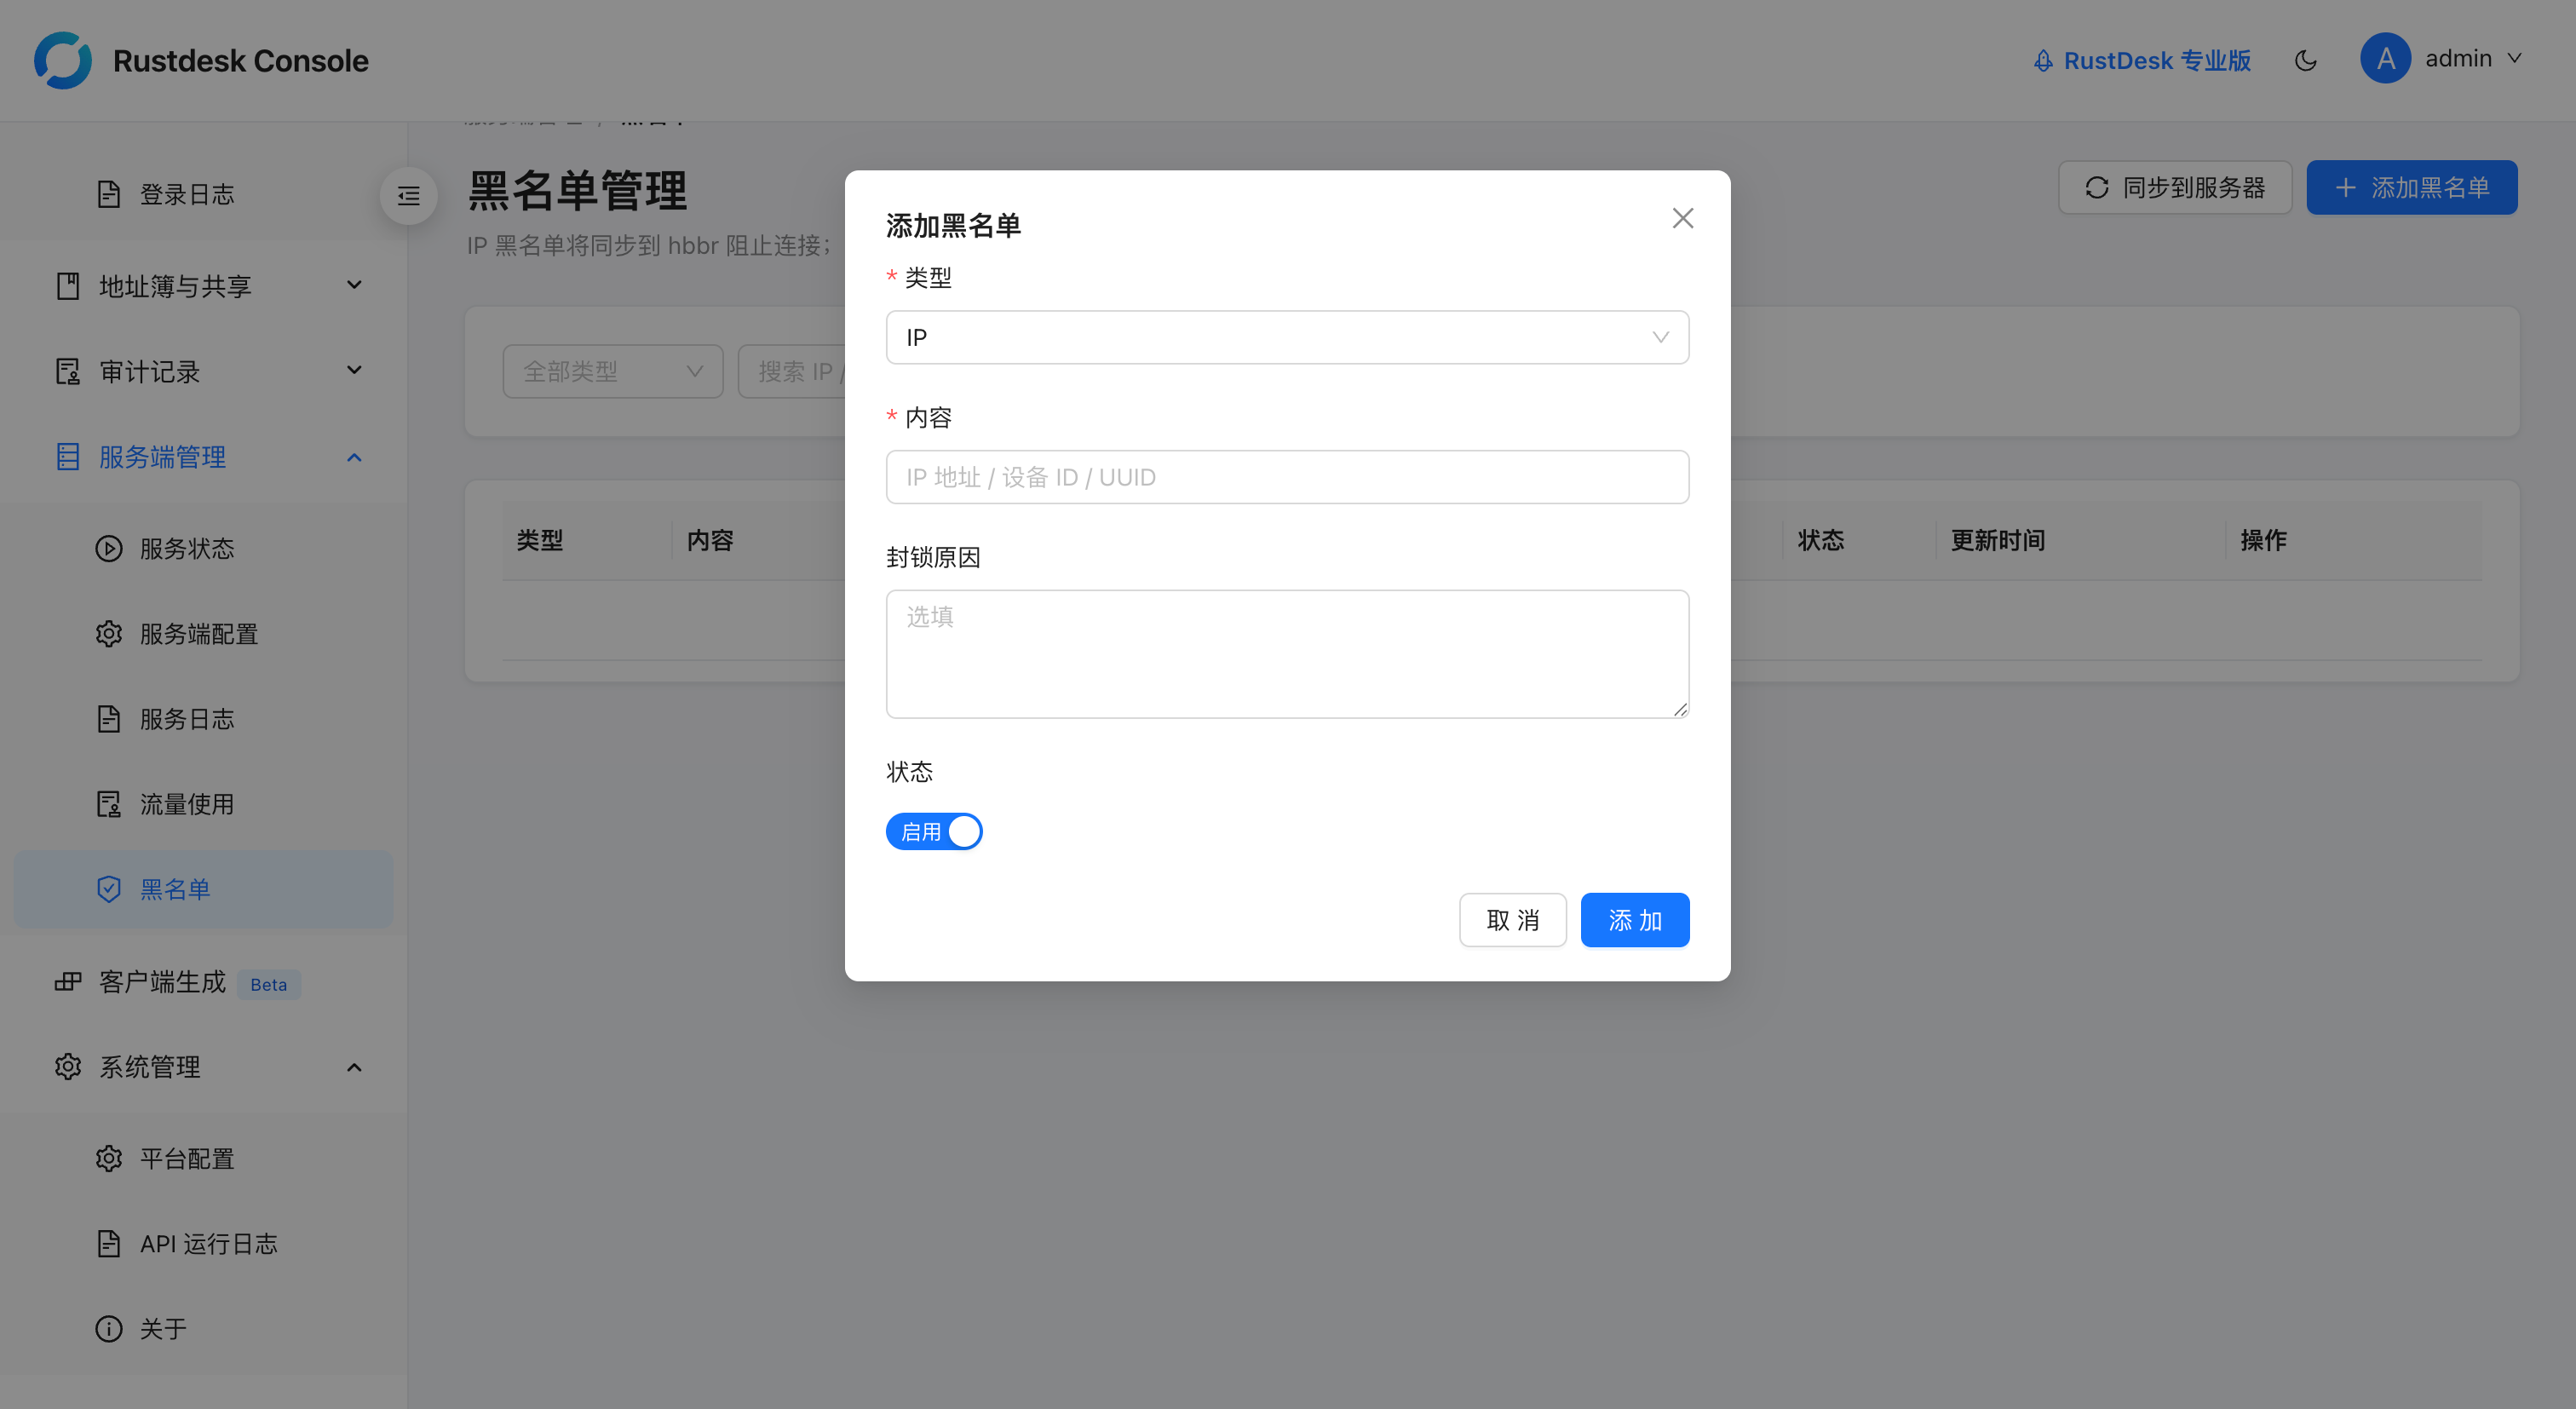Screen dimensions: 2576x1409
Task: Open the 关于 menu item
Action: point(203,1329)
